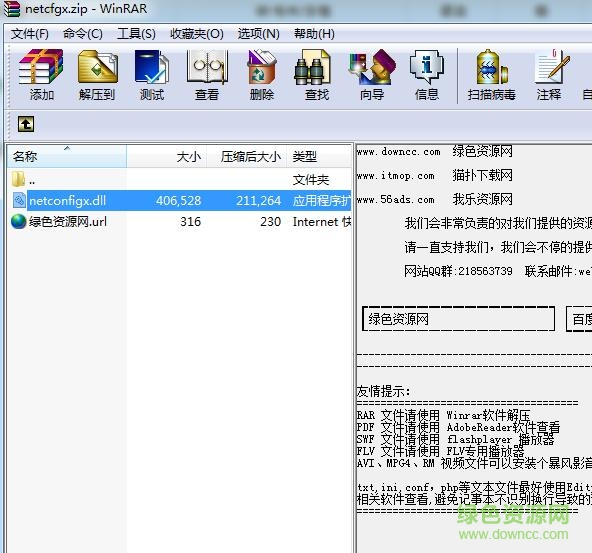Click the 网站QQ群:218563739 text
Image resolution: width=592 pixels, height=553 pixels.
[458, 271]
